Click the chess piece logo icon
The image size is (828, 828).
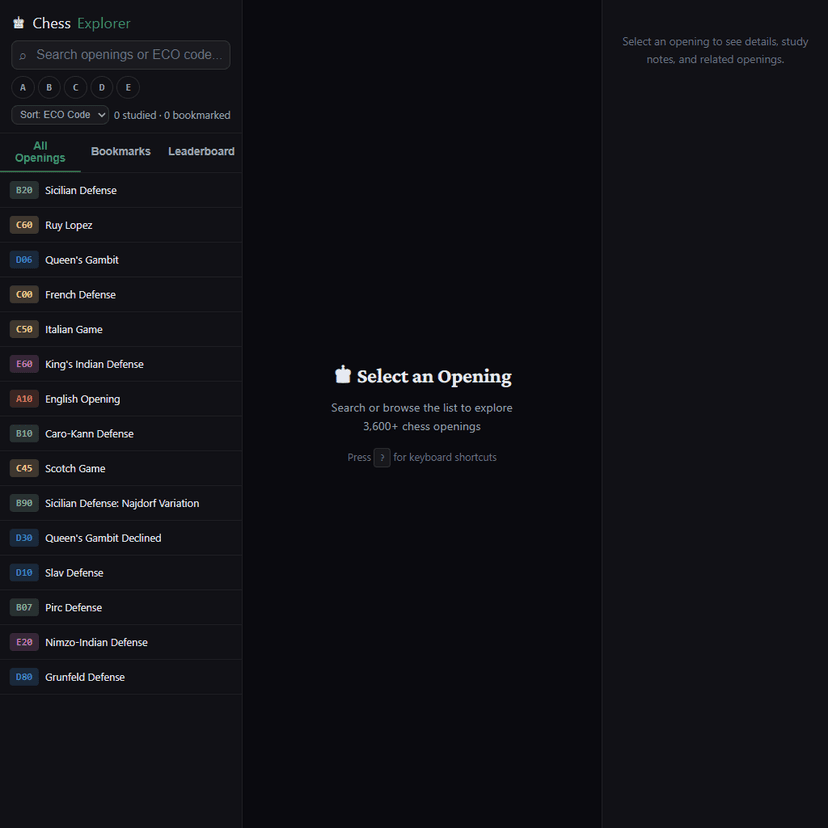coord(19,23)
